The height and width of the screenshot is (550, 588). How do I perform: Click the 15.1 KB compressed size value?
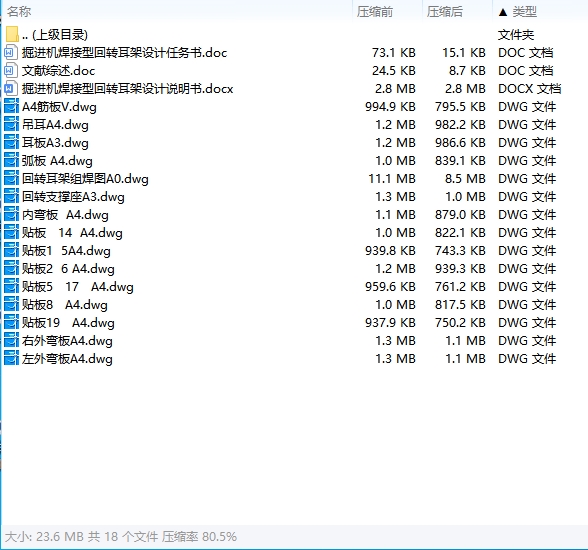(x=464, y=52)
